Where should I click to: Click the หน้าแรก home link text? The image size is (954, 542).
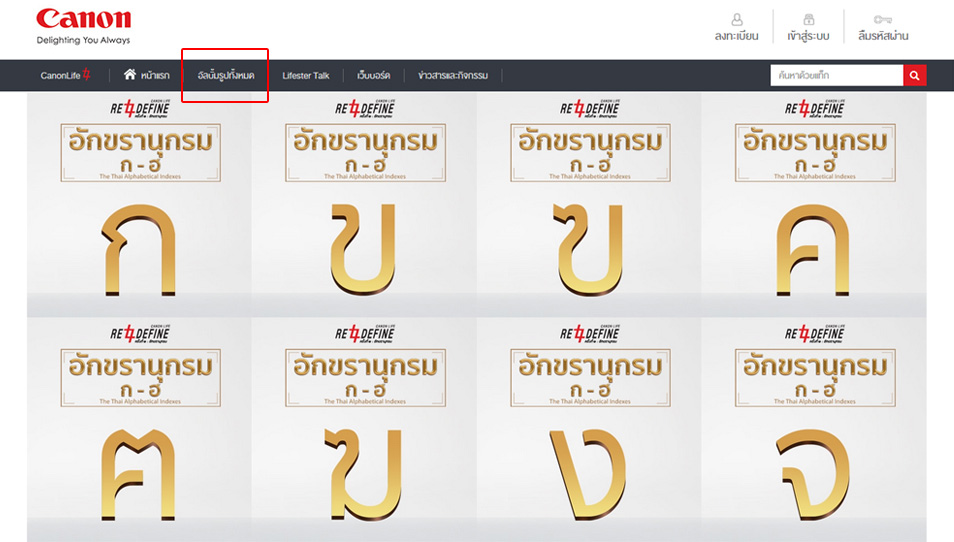coord(155,76)
